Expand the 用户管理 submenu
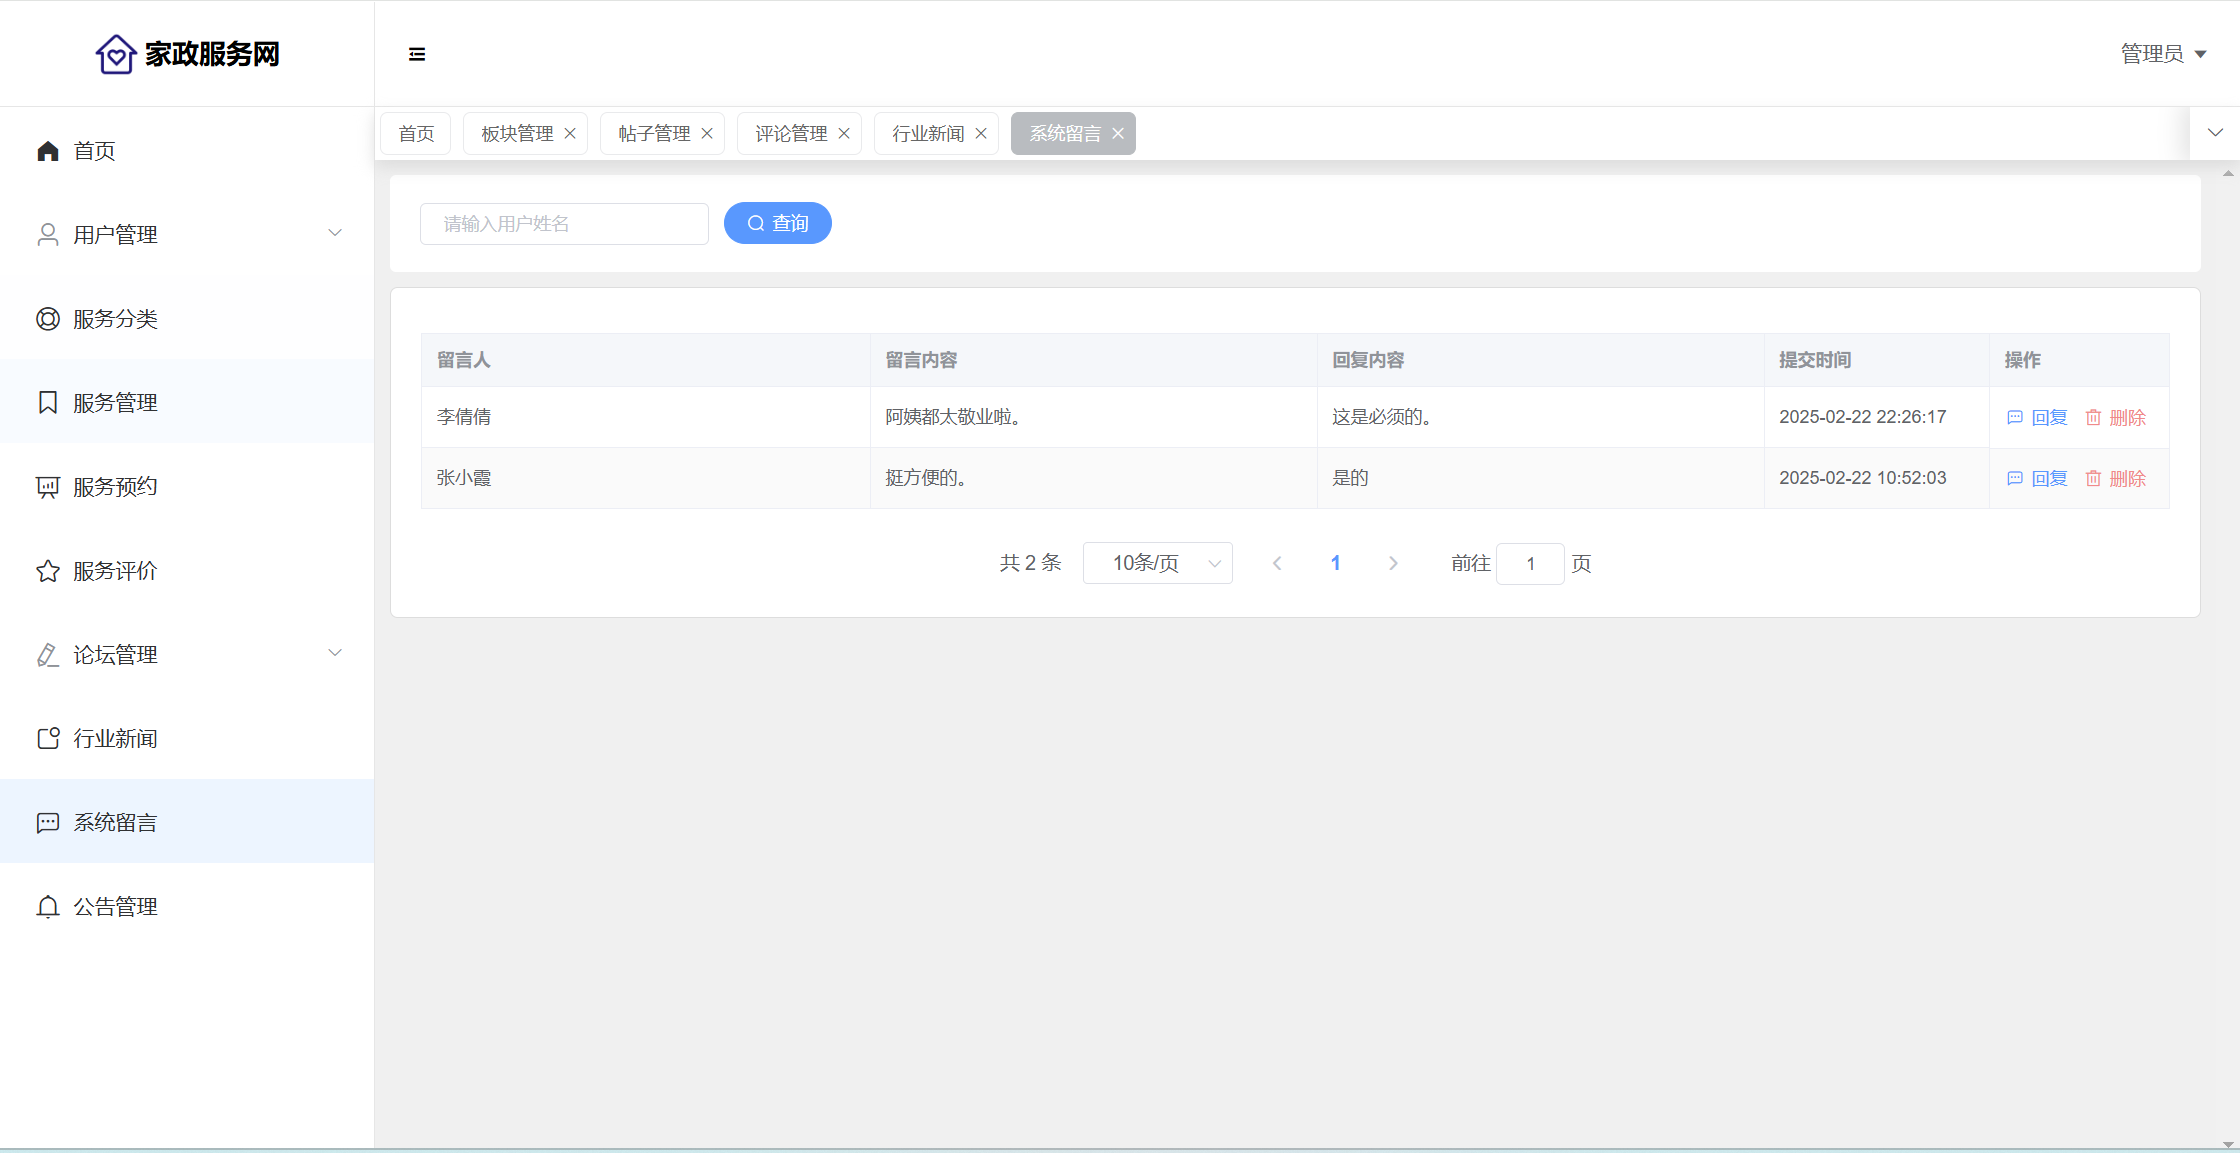This screenshot has width=2240, height=1153. pos(335,234)
